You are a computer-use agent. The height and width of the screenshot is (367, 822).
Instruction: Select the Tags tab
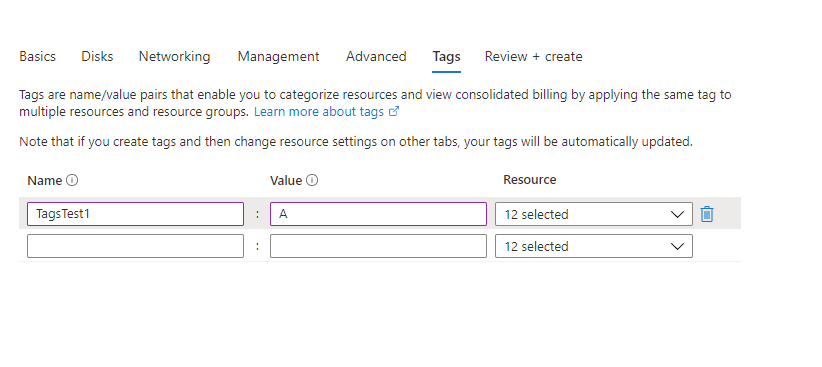(x=447, y=56)
